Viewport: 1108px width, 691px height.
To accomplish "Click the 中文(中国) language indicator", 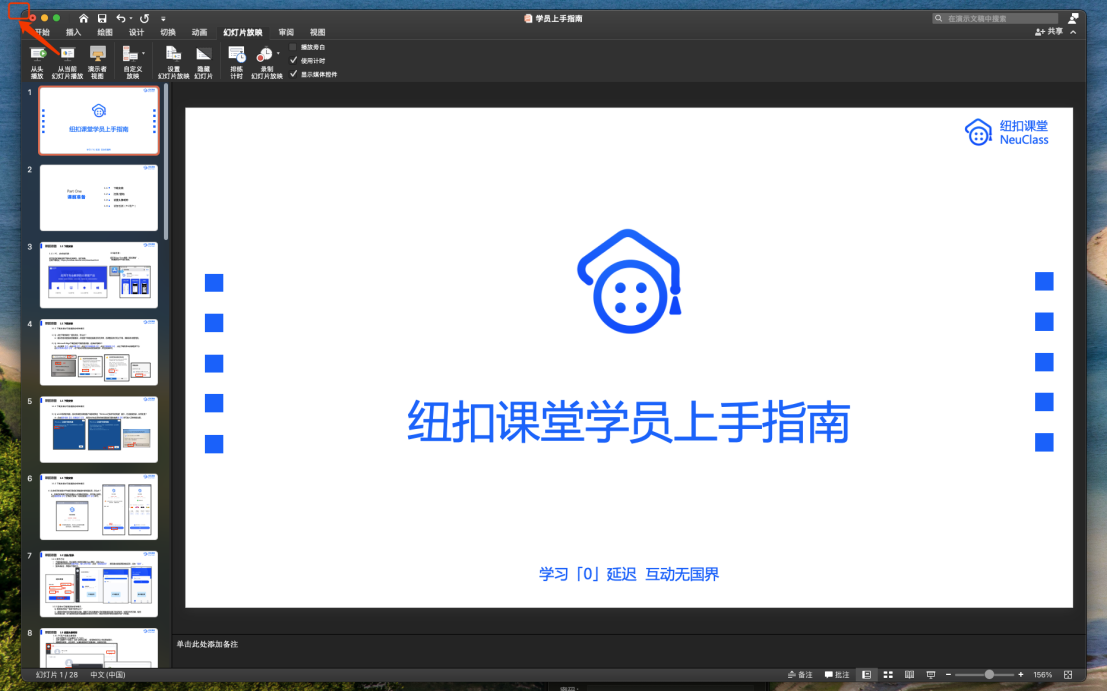I will tap(107, 675).
